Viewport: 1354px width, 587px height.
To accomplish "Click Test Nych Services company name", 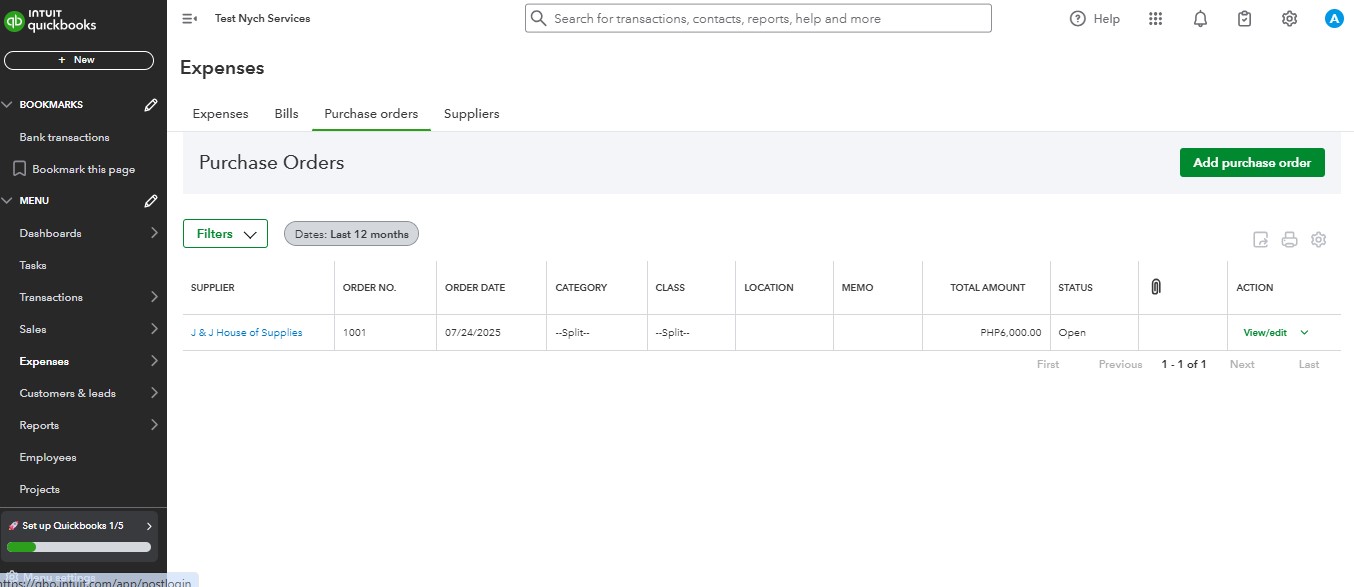I will tap(263, 19).
